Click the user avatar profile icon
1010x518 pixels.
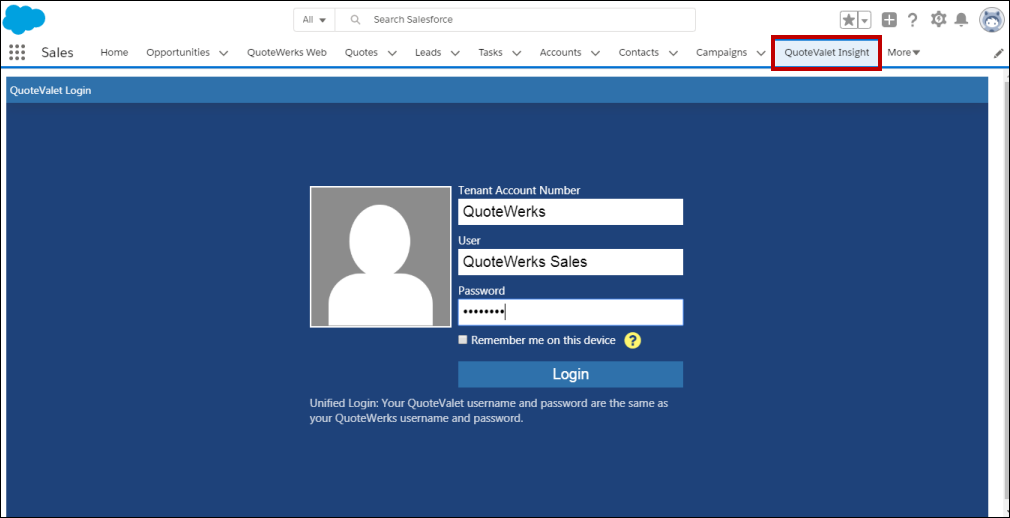coord(991,20)
